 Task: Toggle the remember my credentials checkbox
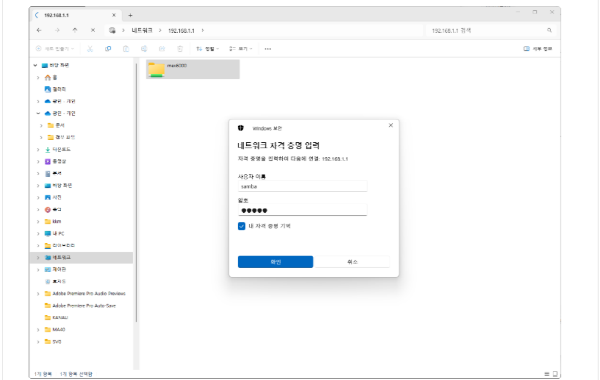241,226
